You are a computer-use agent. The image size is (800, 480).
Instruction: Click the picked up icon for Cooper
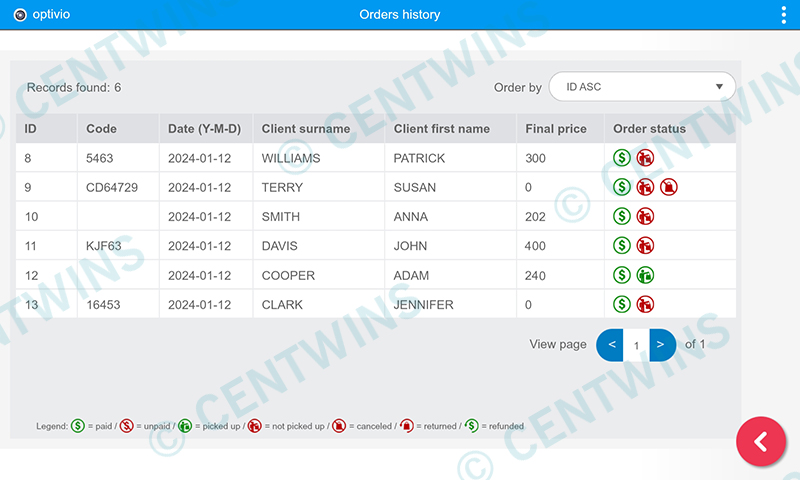pyautogui.click(x=645, y=275)
